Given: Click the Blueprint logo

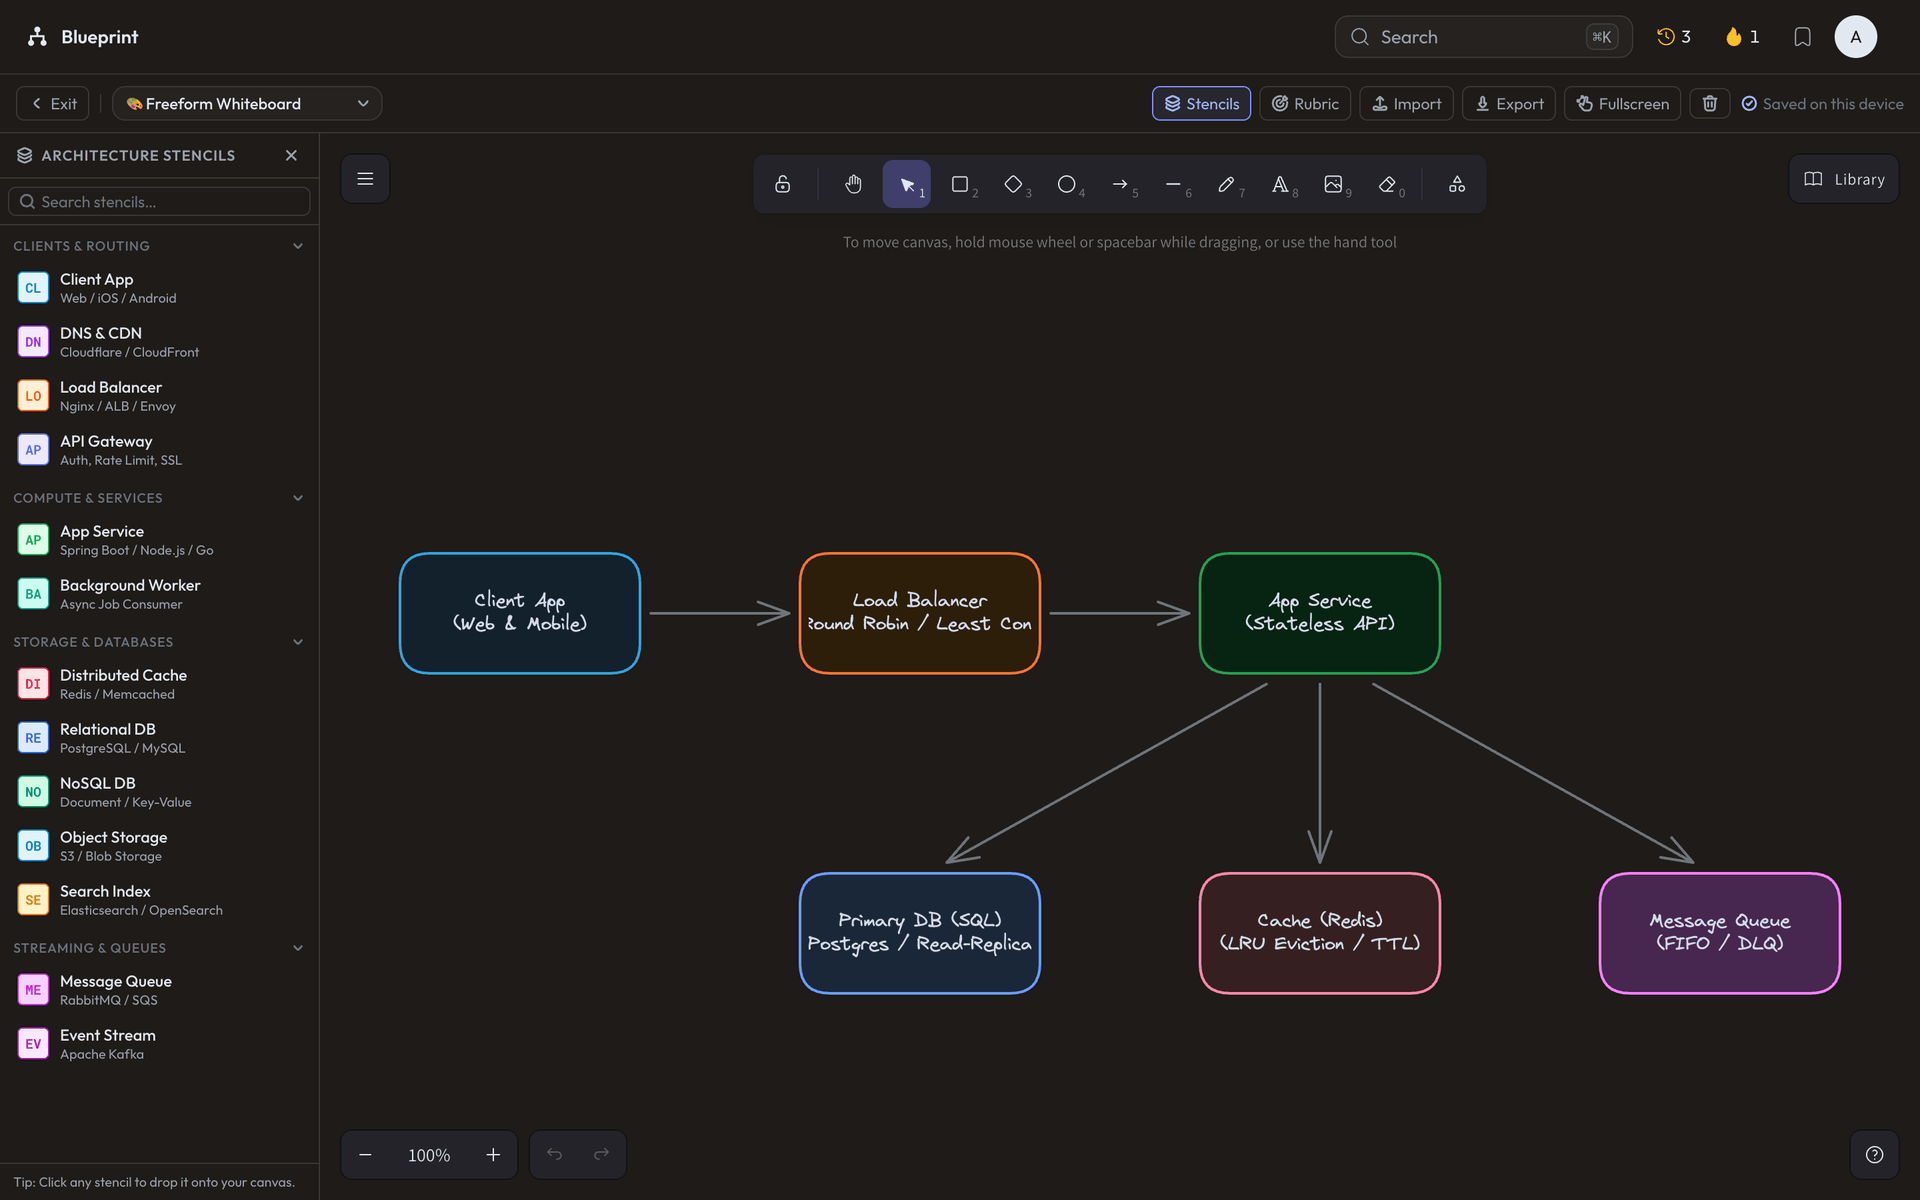Looking at the screenshot, I should click(x=83, y=37).
